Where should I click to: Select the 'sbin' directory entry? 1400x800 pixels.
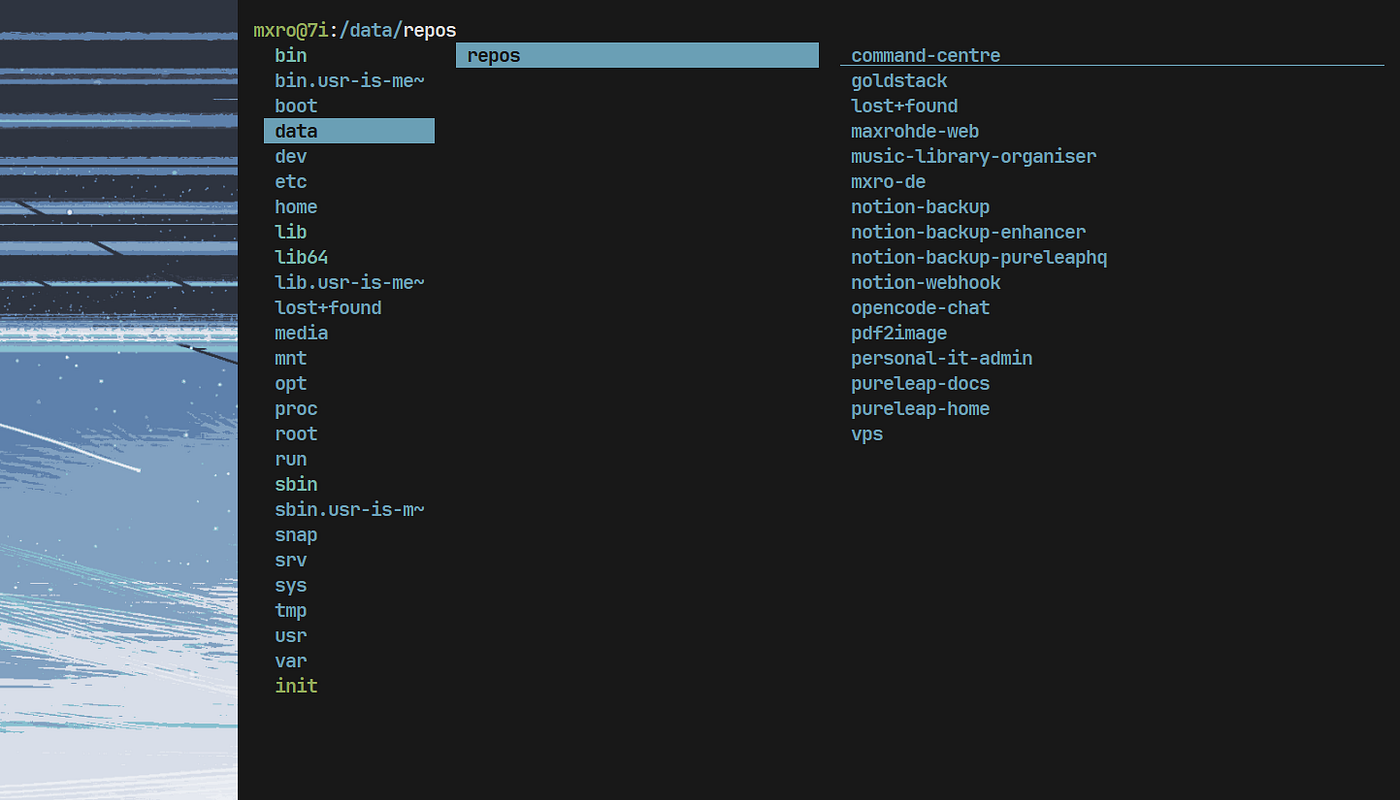click(x=296, y=484)
